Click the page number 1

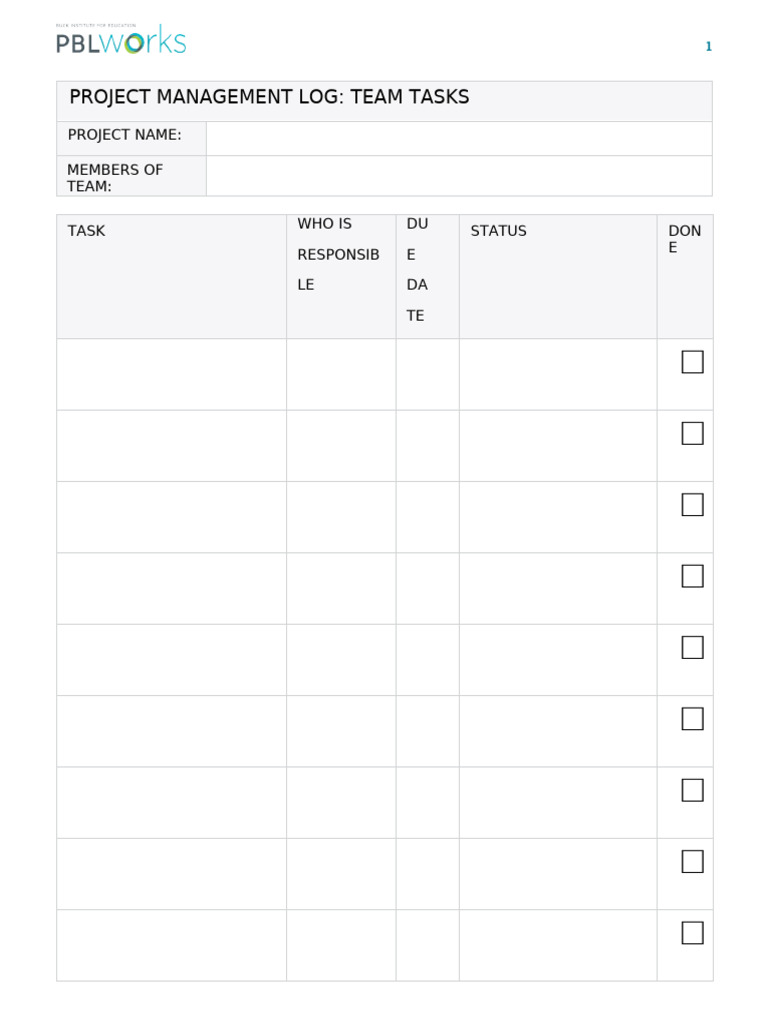708,46
